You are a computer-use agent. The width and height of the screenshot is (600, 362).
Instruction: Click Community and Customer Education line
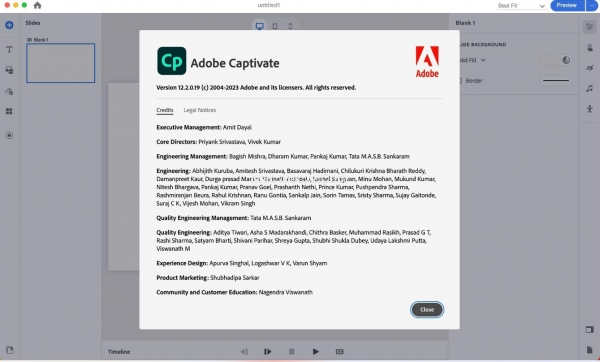[235, 292]
